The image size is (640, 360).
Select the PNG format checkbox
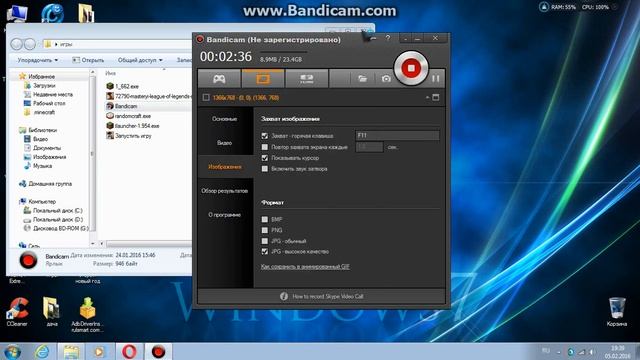click(264, 230)
